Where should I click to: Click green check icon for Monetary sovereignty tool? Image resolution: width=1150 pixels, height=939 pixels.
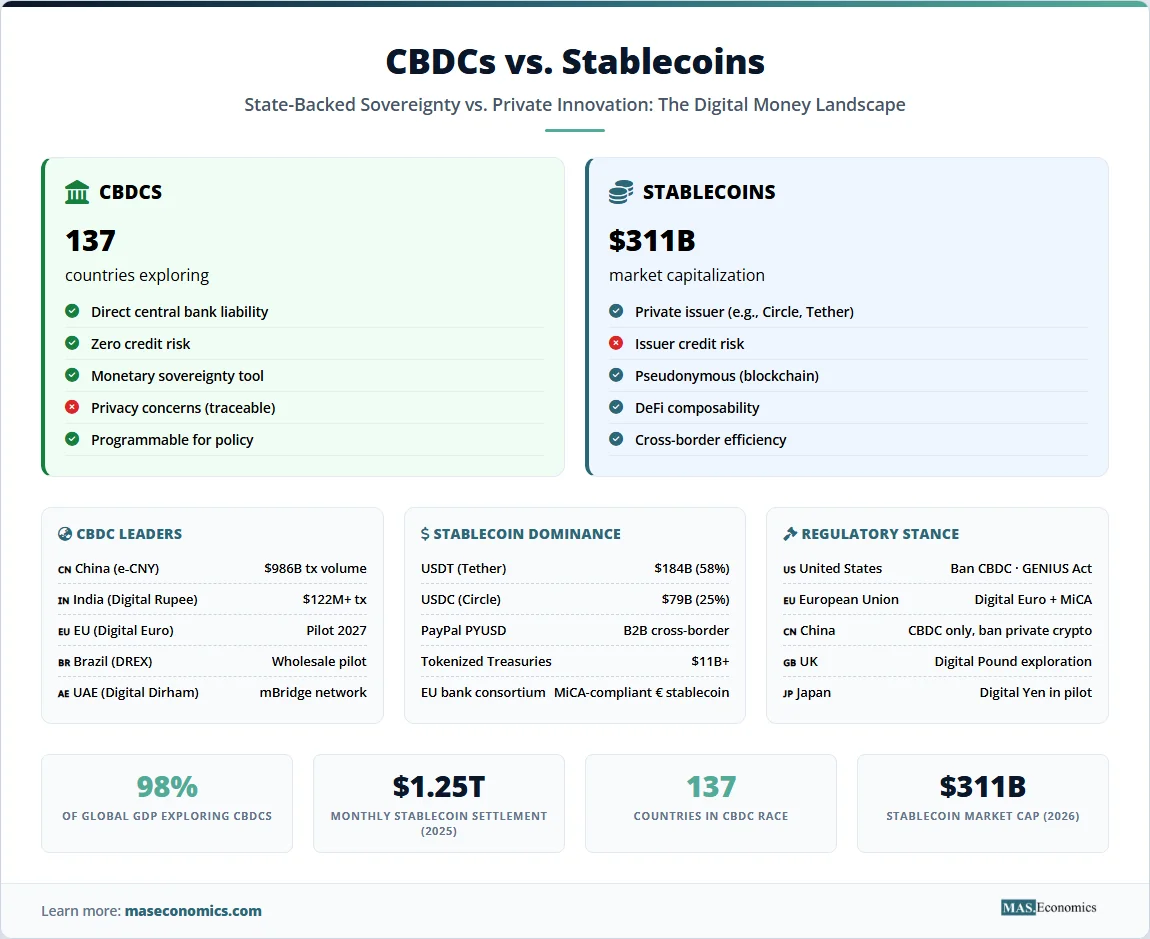(72, 375)
